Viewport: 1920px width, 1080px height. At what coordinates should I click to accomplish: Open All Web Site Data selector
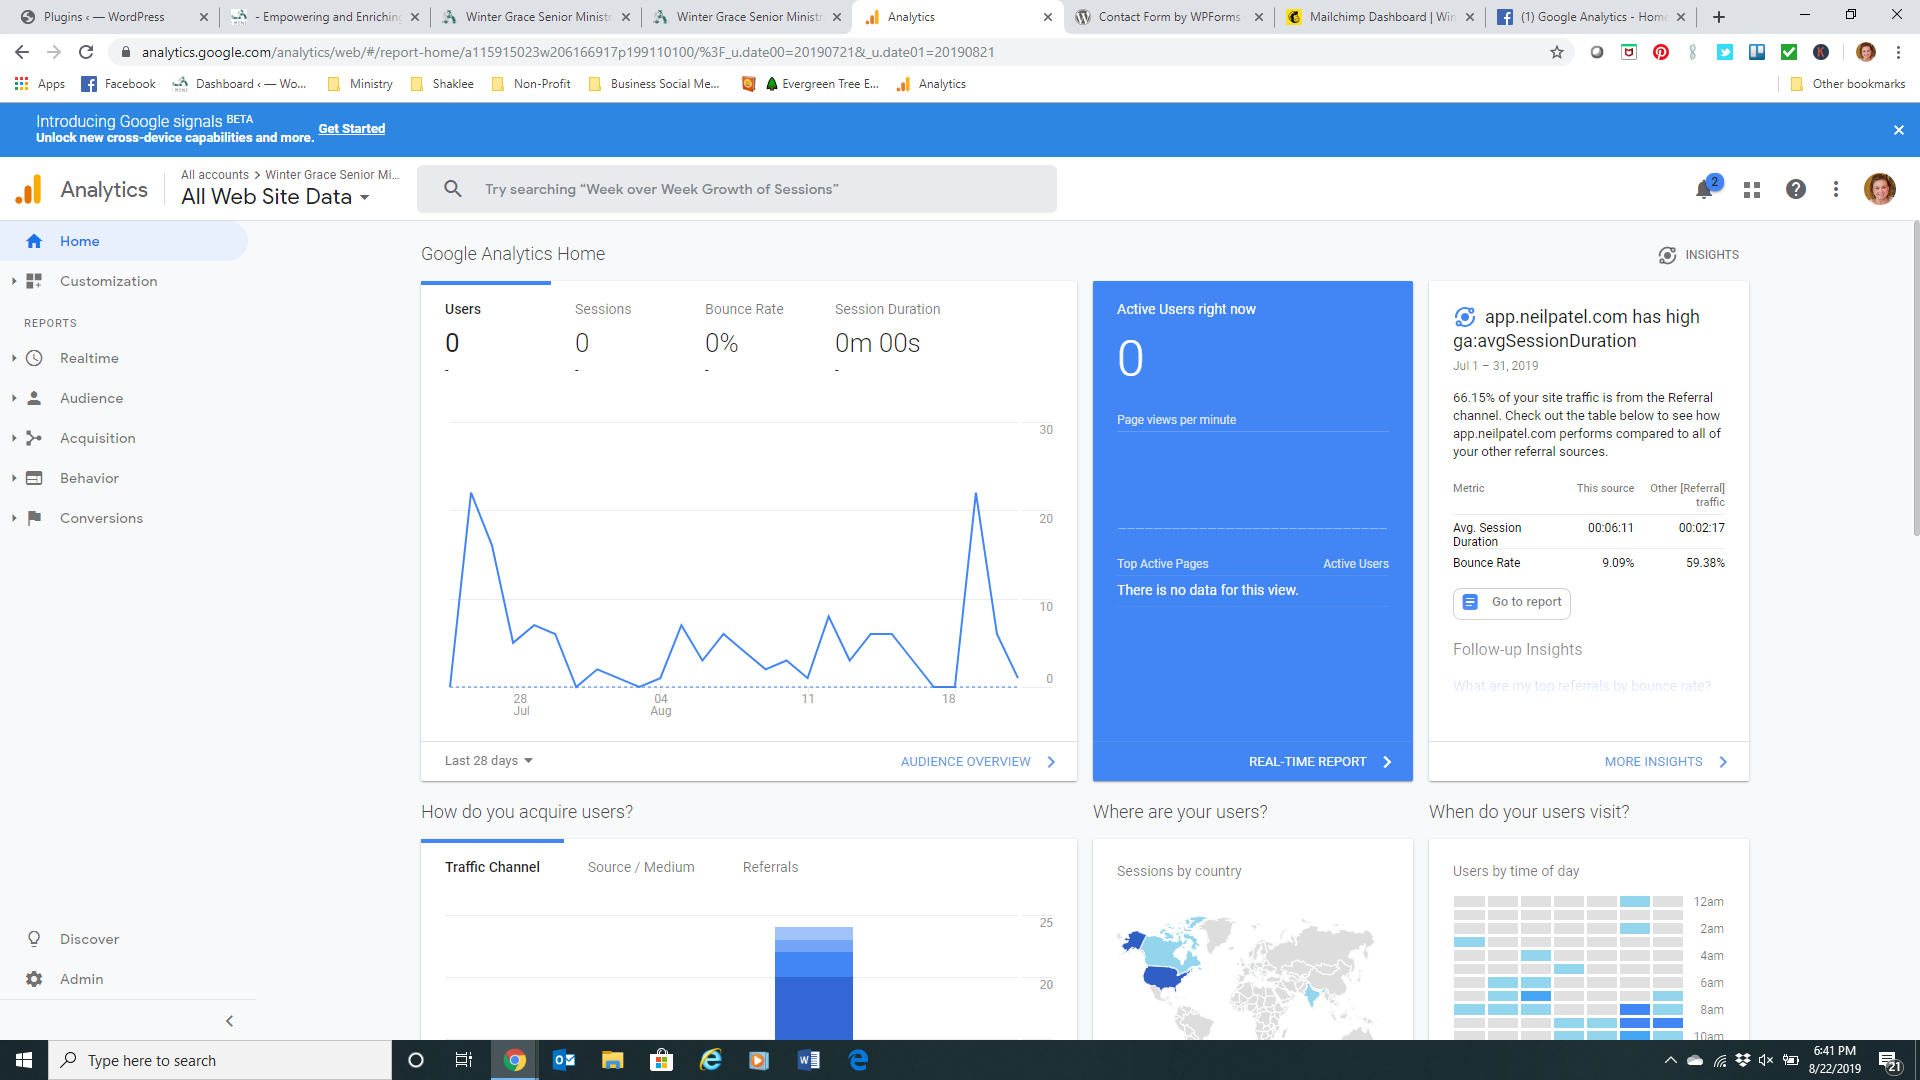coord(275,197)
